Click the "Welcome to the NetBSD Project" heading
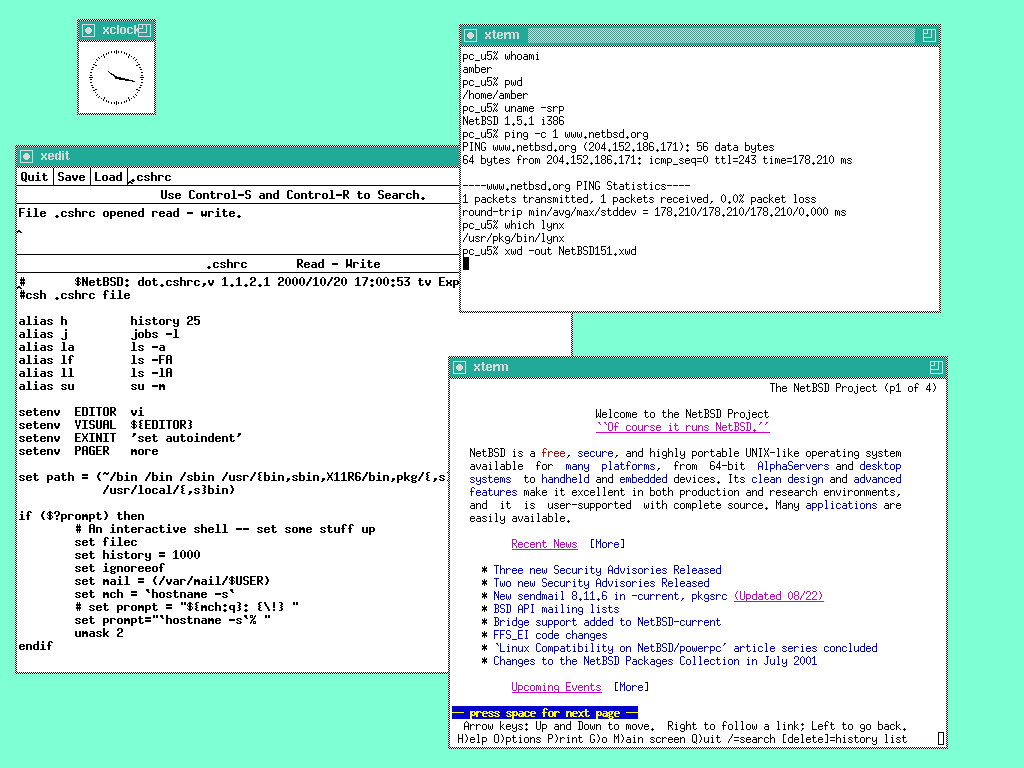Screen dimensions: 1024x768 pos(682,414)
